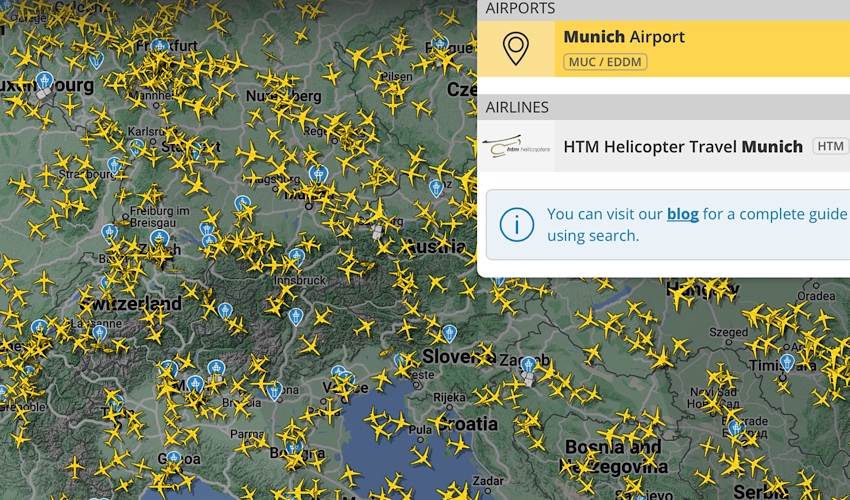Click the airport pin at Zagreb

[x=529, y=364]
